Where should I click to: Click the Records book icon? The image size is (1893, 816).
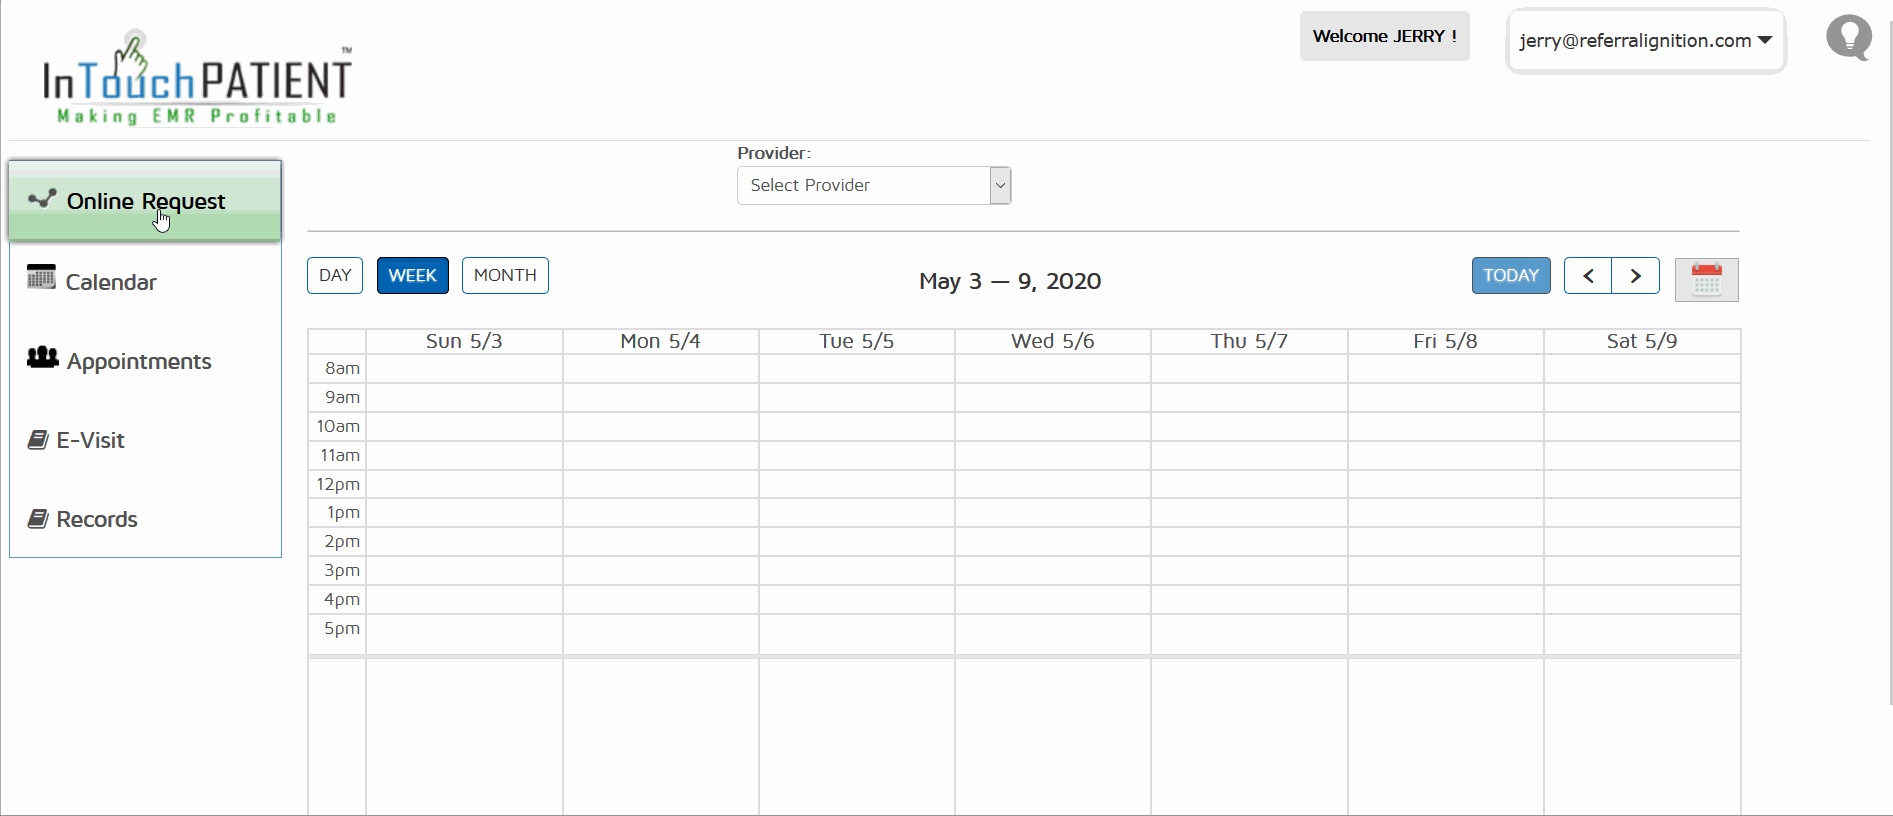pos(38,518)
